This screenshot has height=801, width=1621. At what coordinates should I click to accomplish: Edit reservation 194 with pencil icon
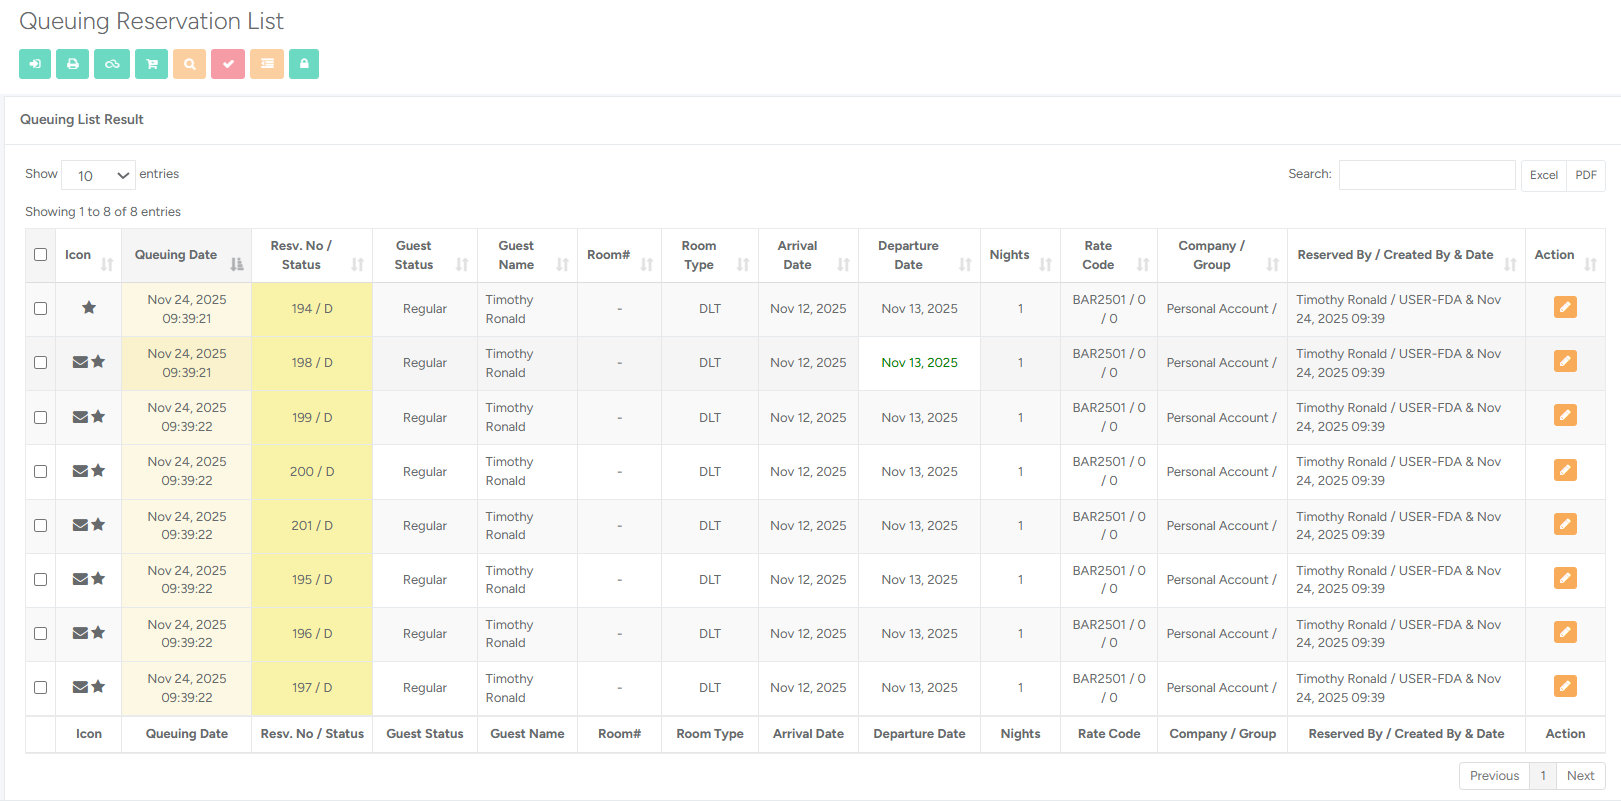click(1565, 308)
